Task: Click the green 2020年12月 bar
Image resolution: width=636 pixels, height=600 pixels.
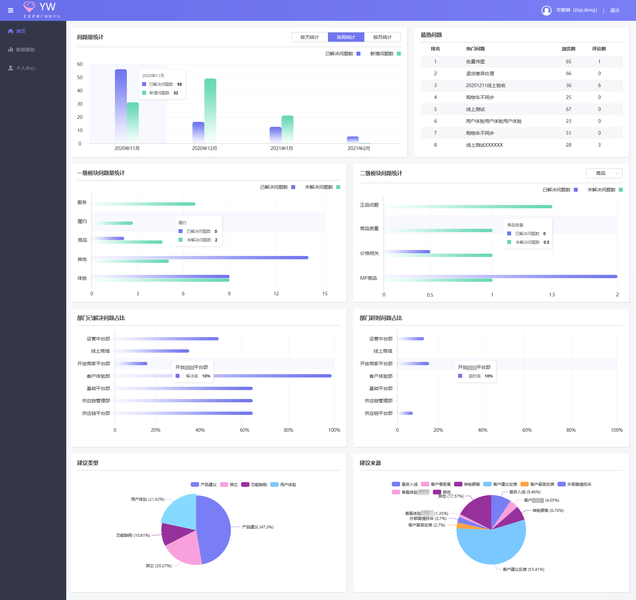Action: pos(210,111)
